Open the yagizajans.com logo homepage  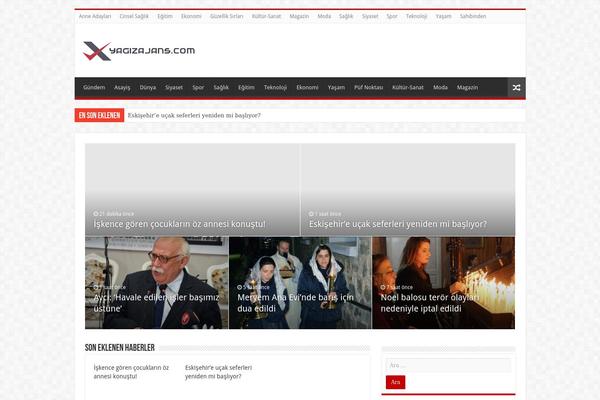point(139,51)
